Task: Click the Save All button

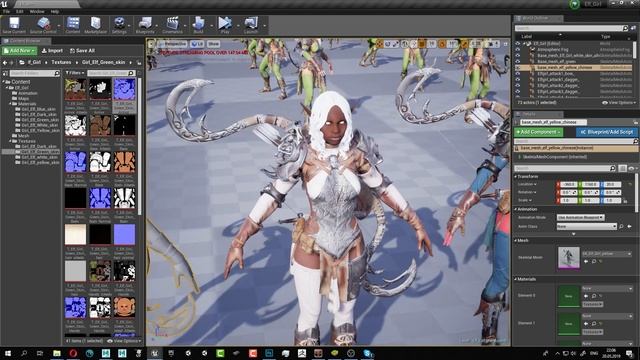Action: [82, 51]
